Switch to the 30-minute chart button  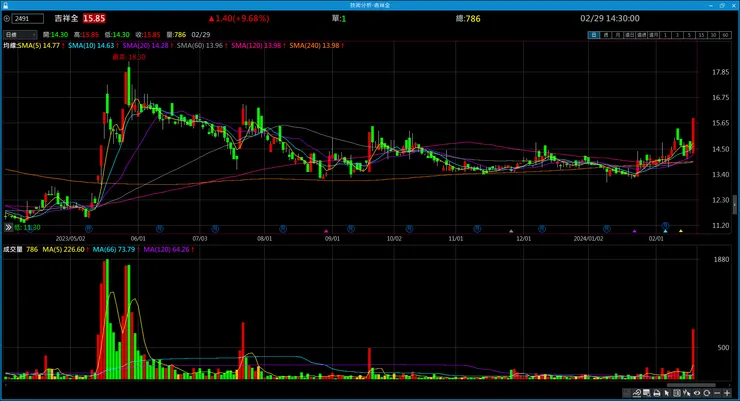pyautogui.click(x=714, y=35)
